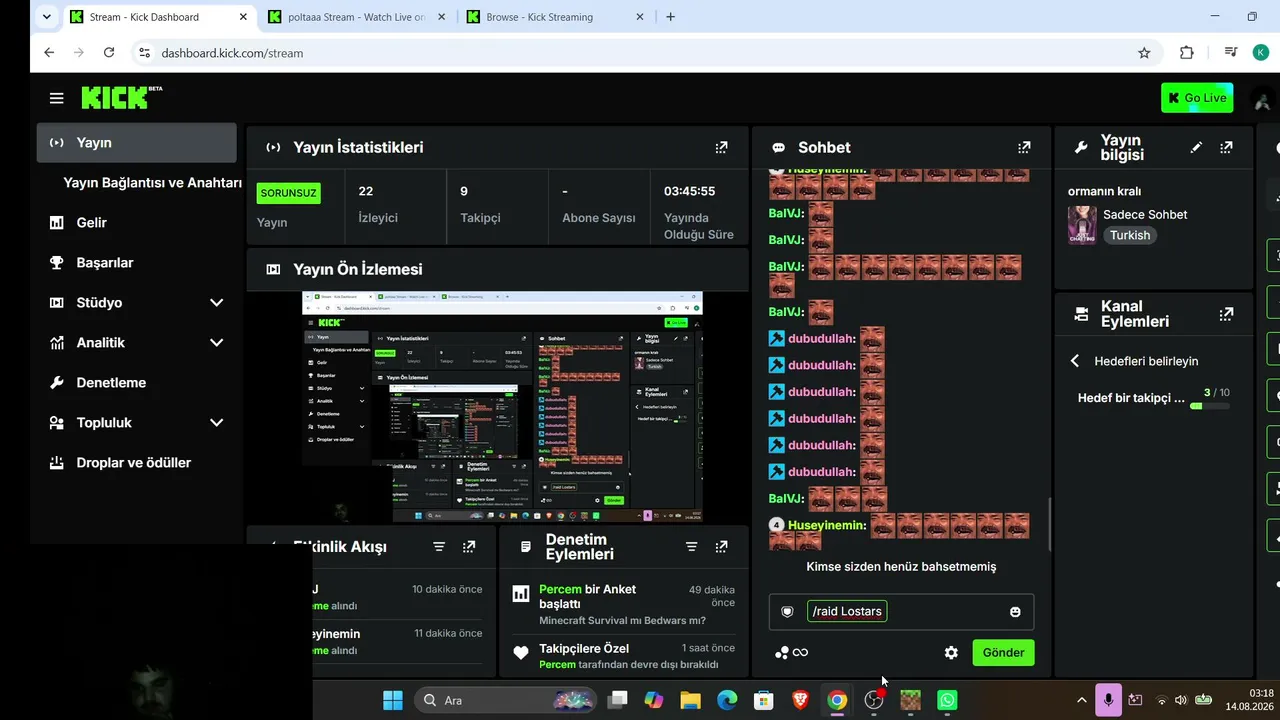Viewport: 1280px width, 720px height.
Task: Open chat settings gear
Action: point(951,653)
